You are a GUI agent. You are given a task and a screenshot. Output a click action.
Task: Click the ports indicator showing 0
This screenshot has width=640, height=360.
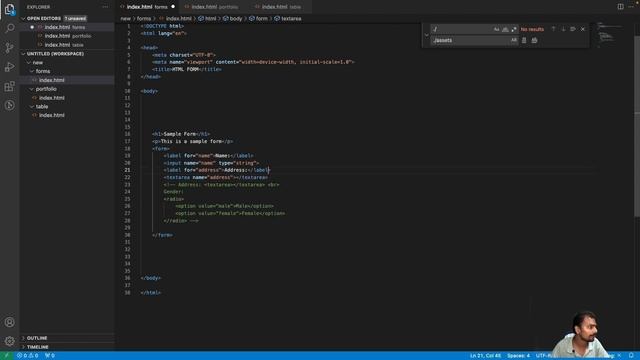point(49,356)
